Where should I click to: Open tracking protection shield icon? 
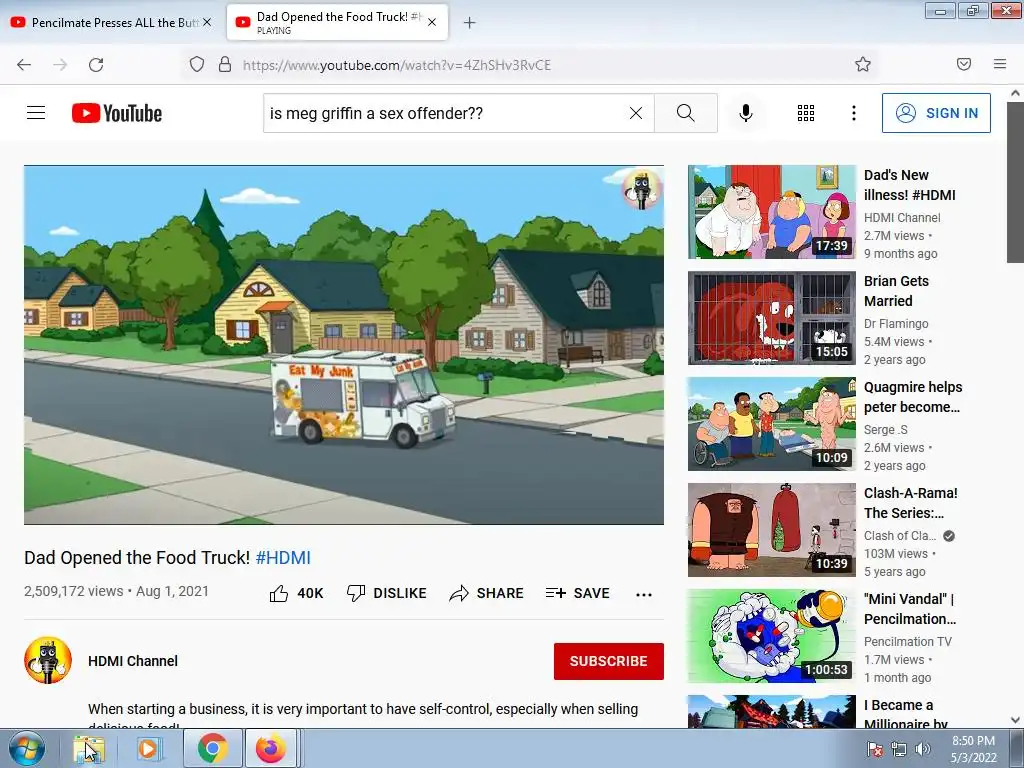click(x=197, y=65)
